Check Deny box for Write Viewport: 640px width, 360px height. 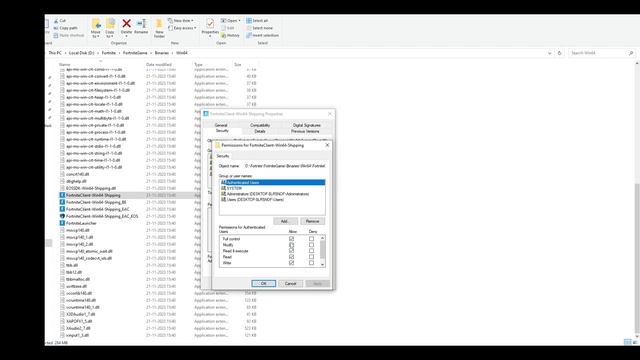pos(311,263)
